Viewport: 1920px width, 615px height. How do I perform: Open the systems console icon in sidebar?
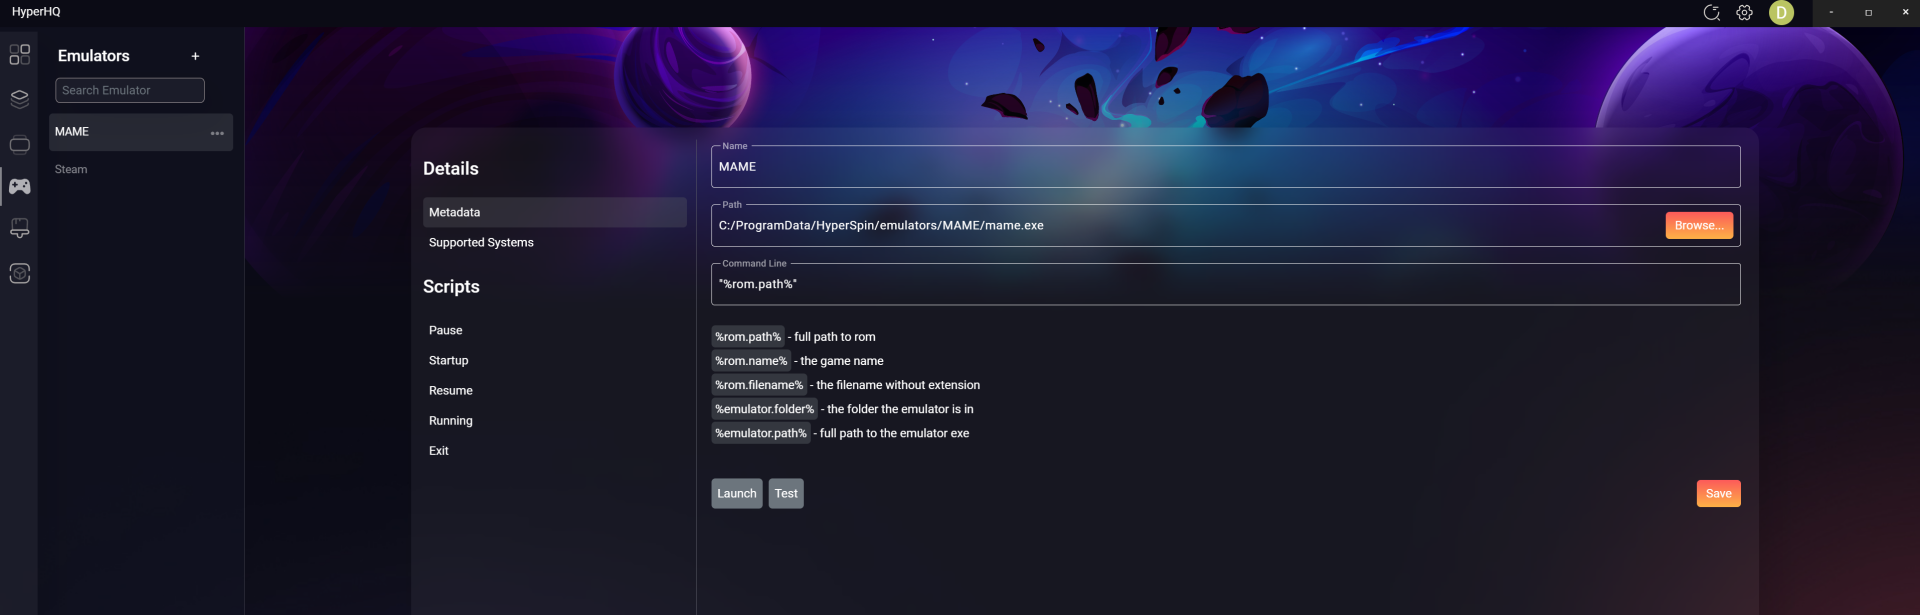pyautogui.click(x=19, y=144)
